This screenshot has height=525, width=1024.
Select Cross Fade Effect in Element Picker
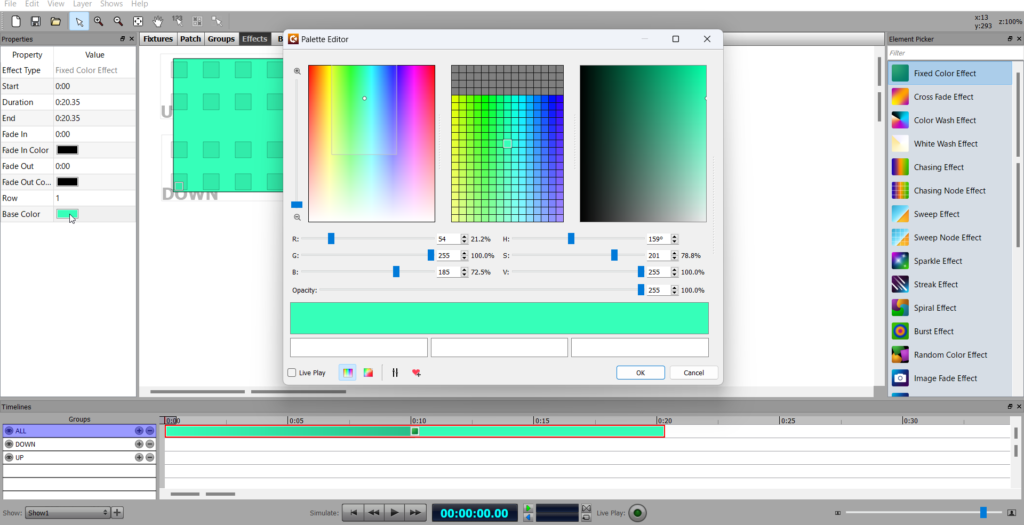click(943, 97)
